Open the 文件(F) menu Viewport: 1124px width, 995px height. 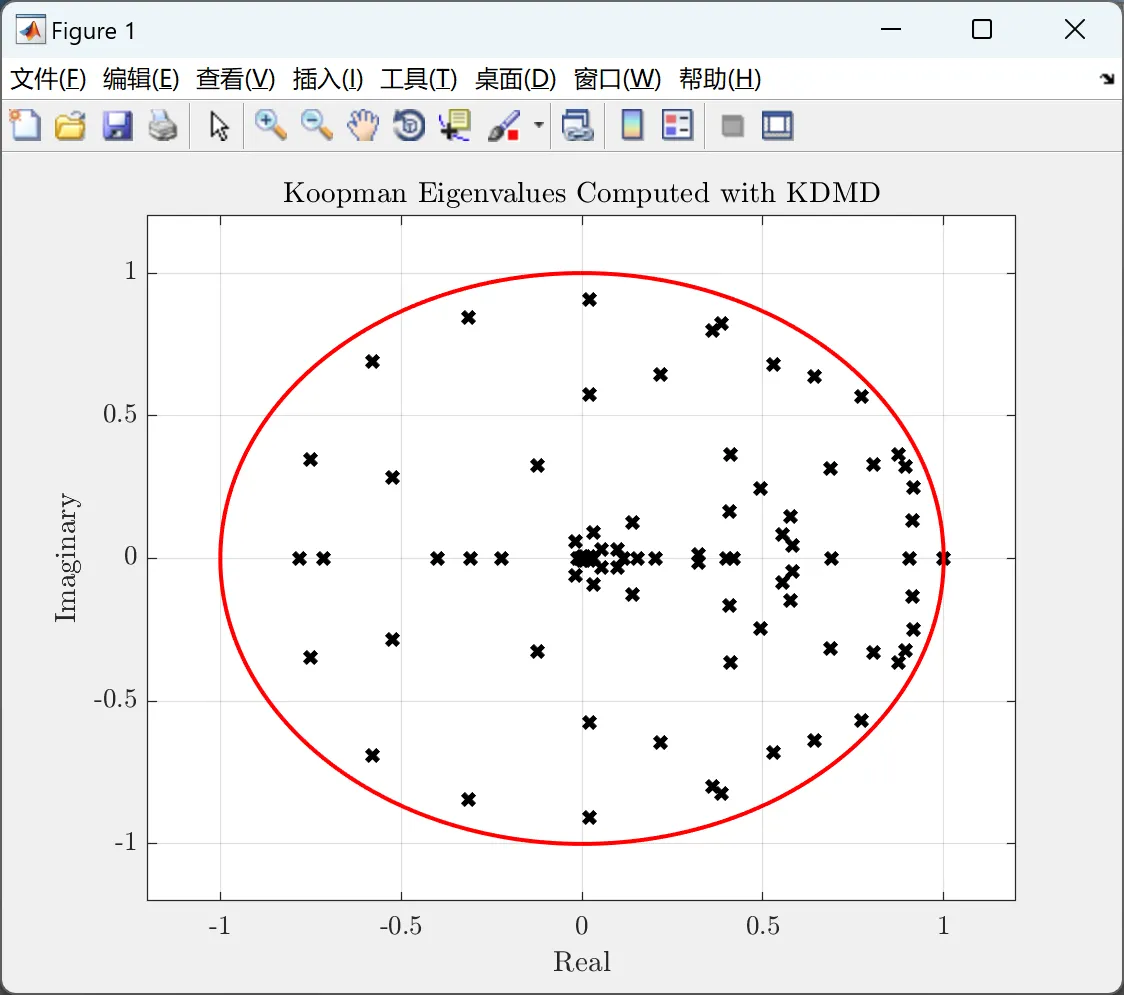(x=48, y=79)
